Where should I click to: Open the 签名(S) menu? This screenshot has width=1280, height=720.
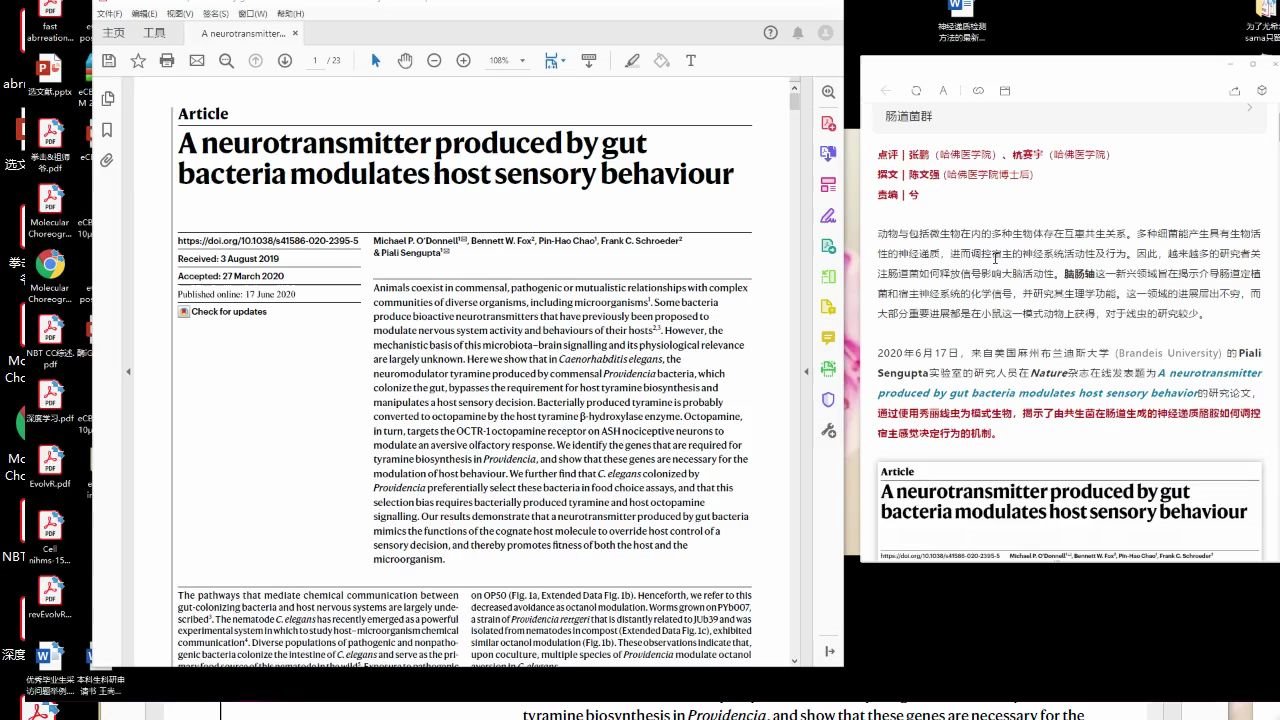coord(215,14)
